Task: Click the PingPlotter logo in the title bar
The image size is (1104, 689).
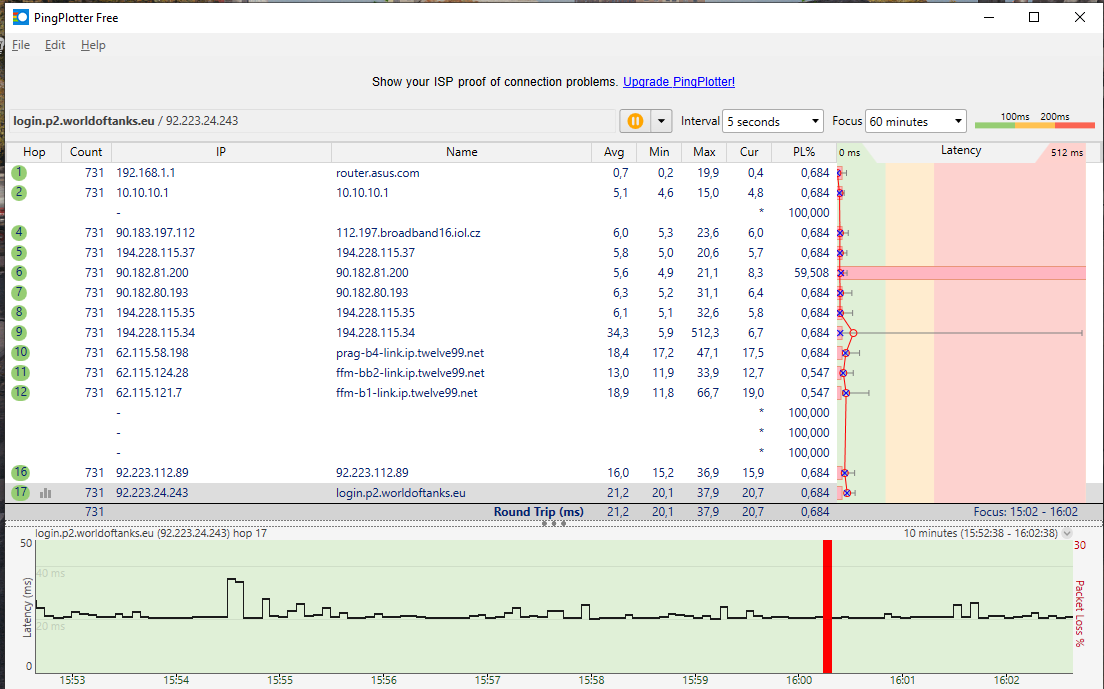Action: tap(20, 17)
